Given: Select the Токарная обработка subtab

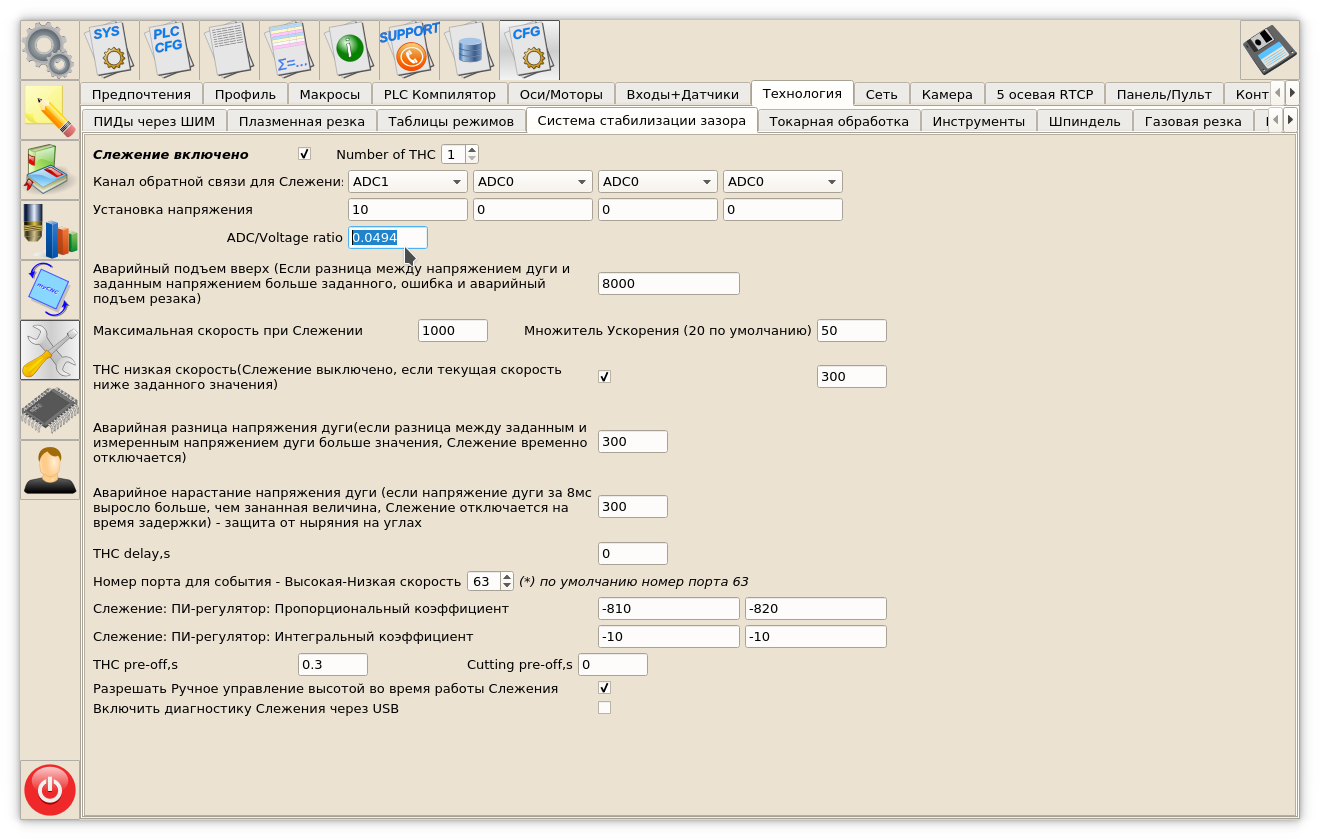Looking at the screenshot, I should (x=839, y=121).
